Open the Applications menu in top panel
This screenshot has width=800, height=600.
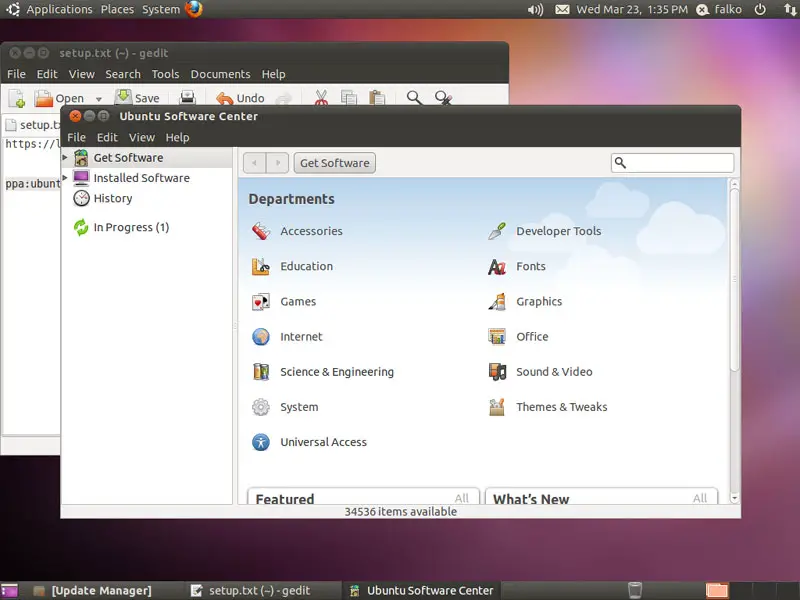59,9
